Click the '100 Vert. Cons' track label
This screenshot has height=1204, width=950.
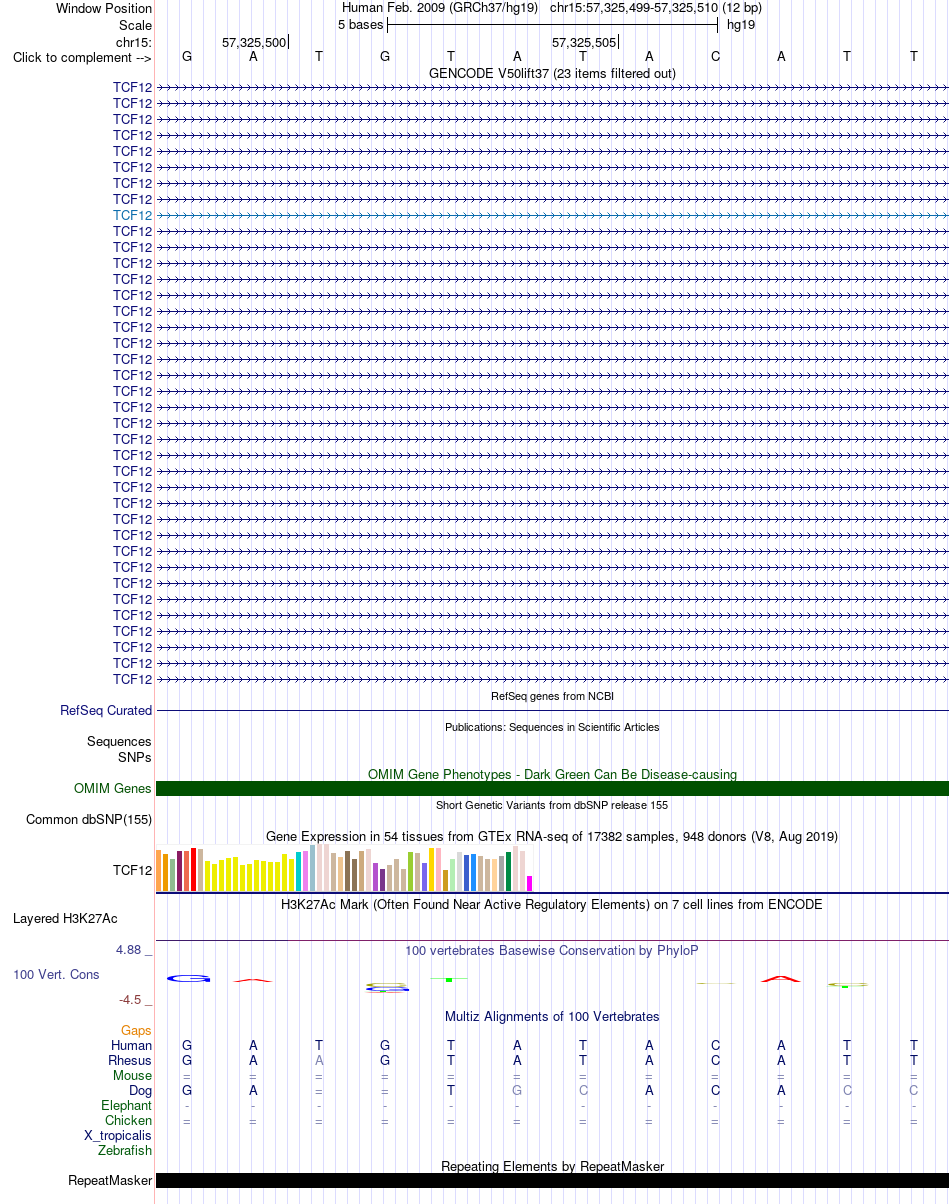(x=56, y=974)
